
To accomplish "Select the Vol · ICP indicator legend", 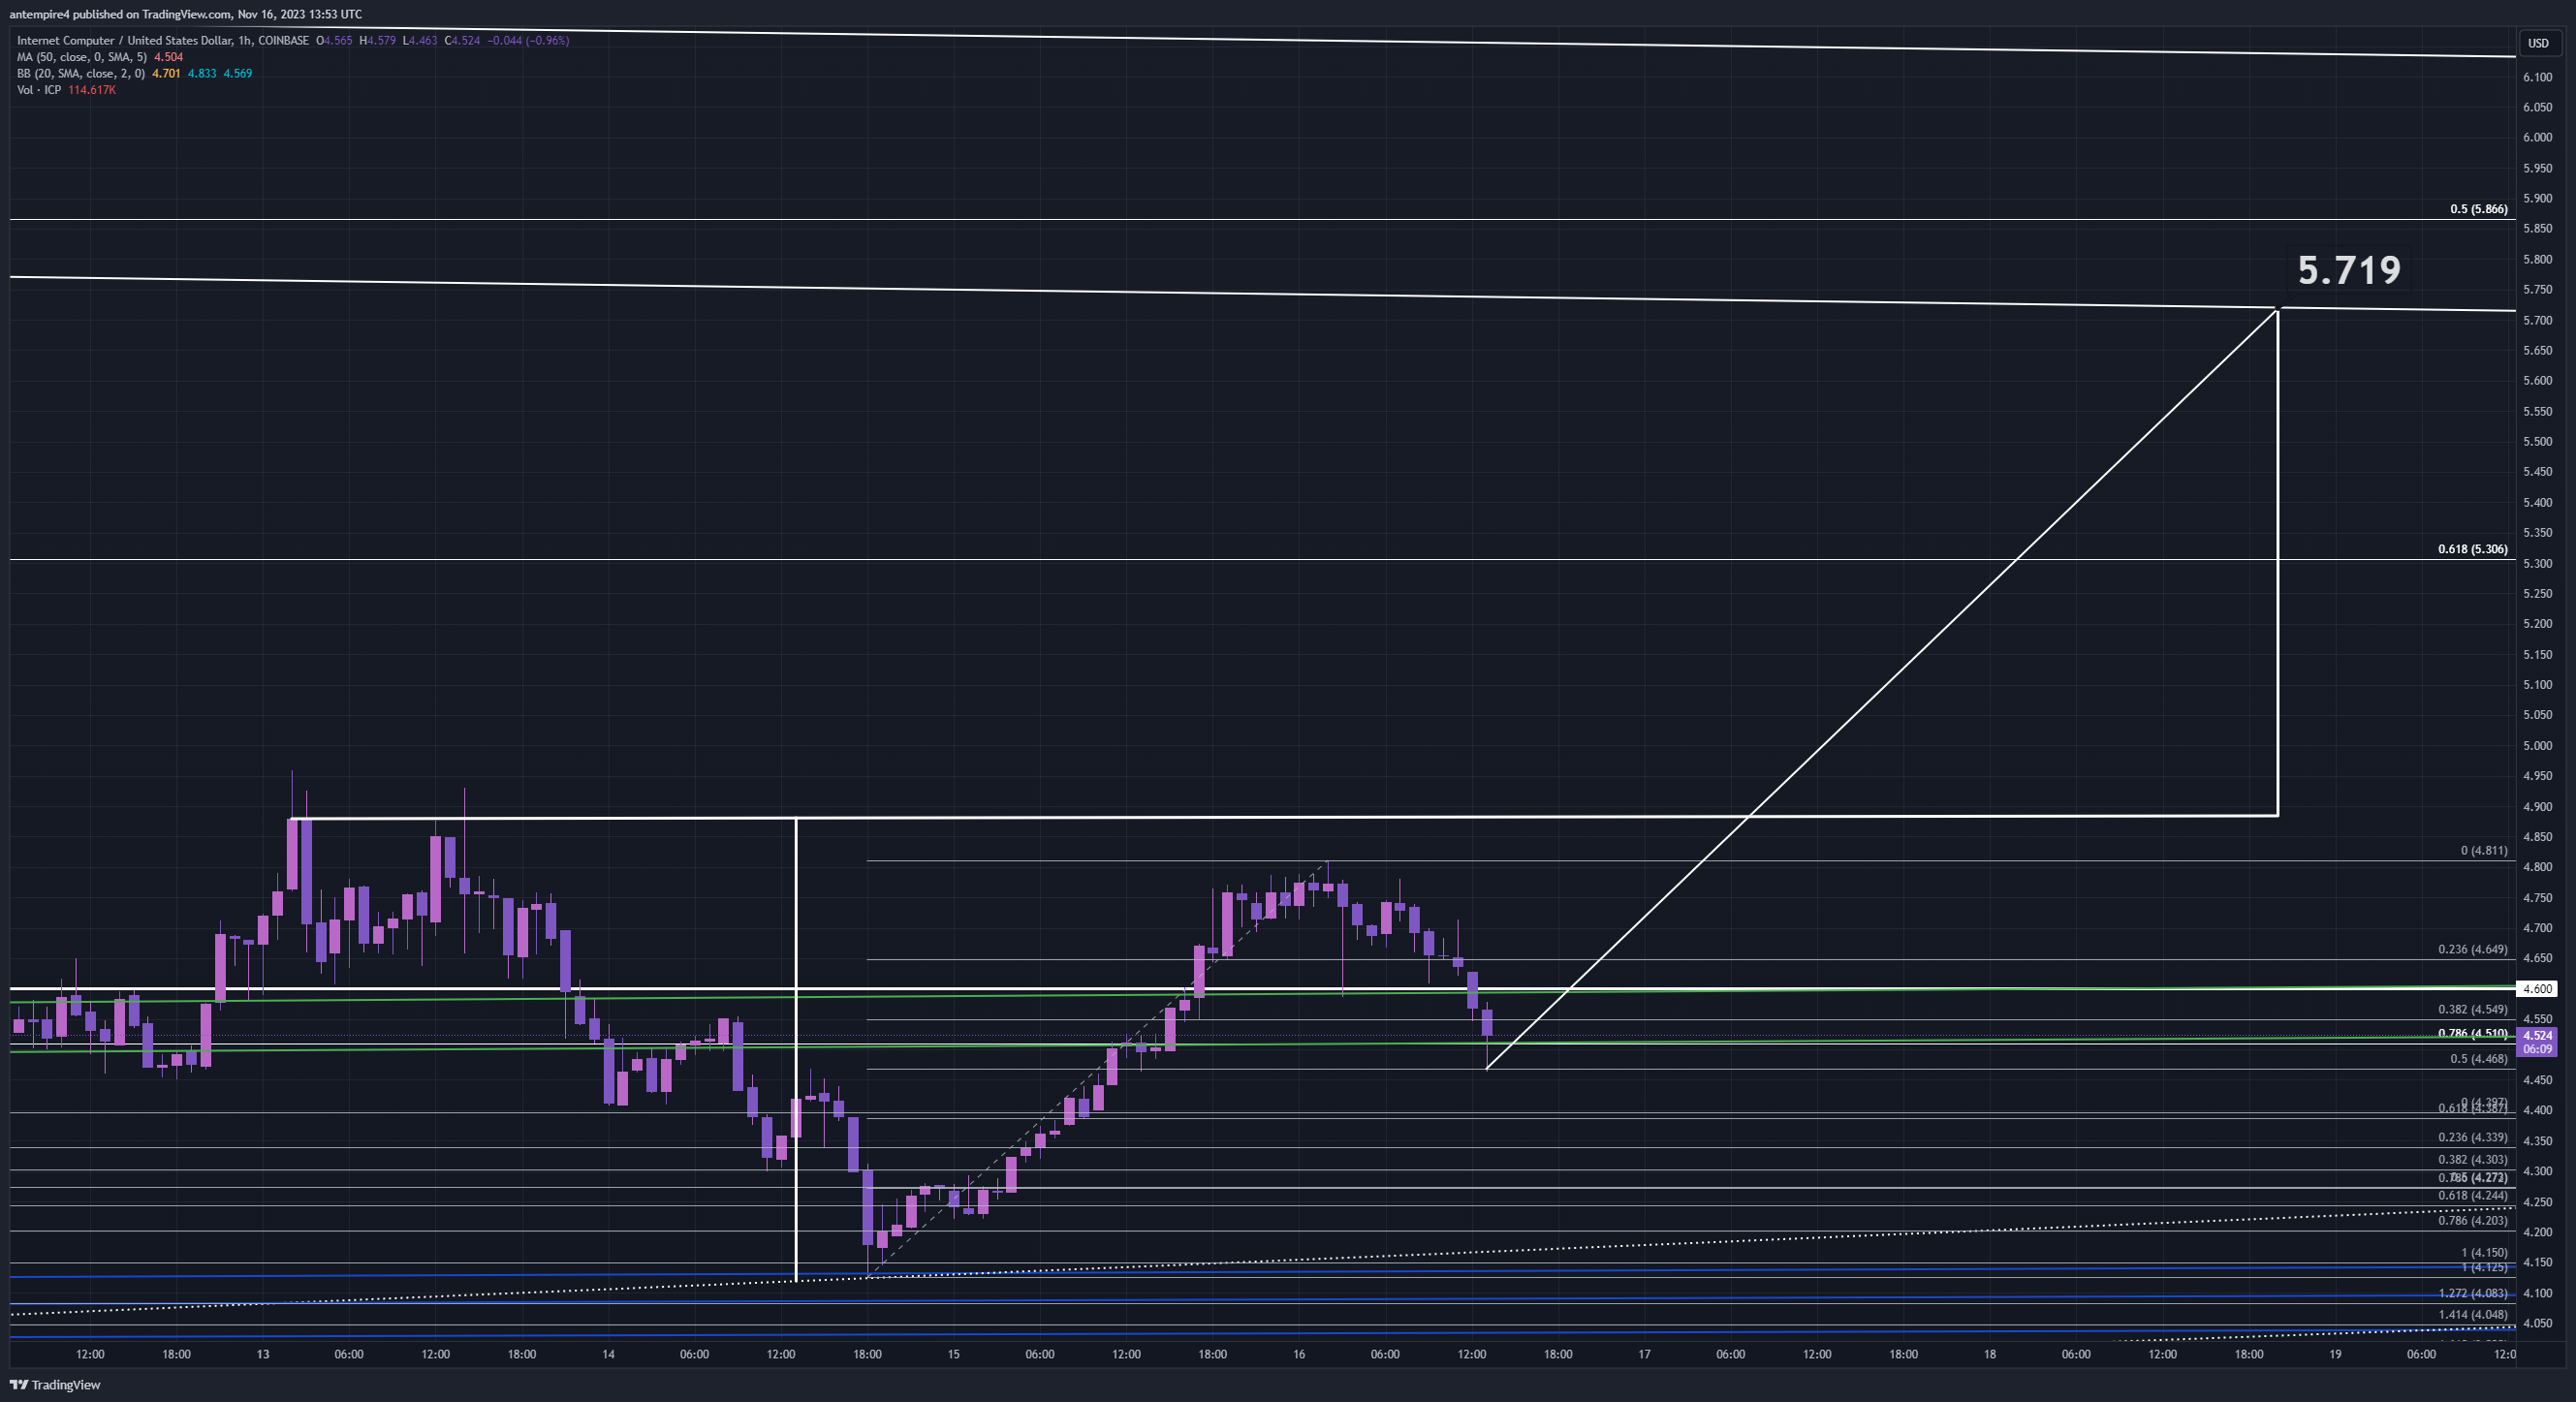I will 39,90.
